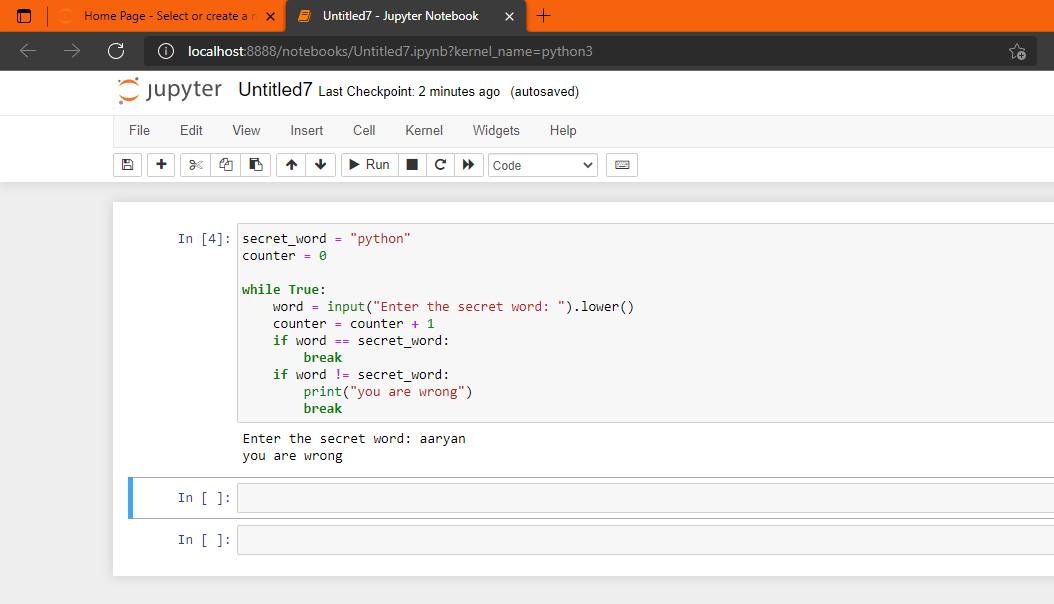Open the Widgets menu

click(496, 130)
